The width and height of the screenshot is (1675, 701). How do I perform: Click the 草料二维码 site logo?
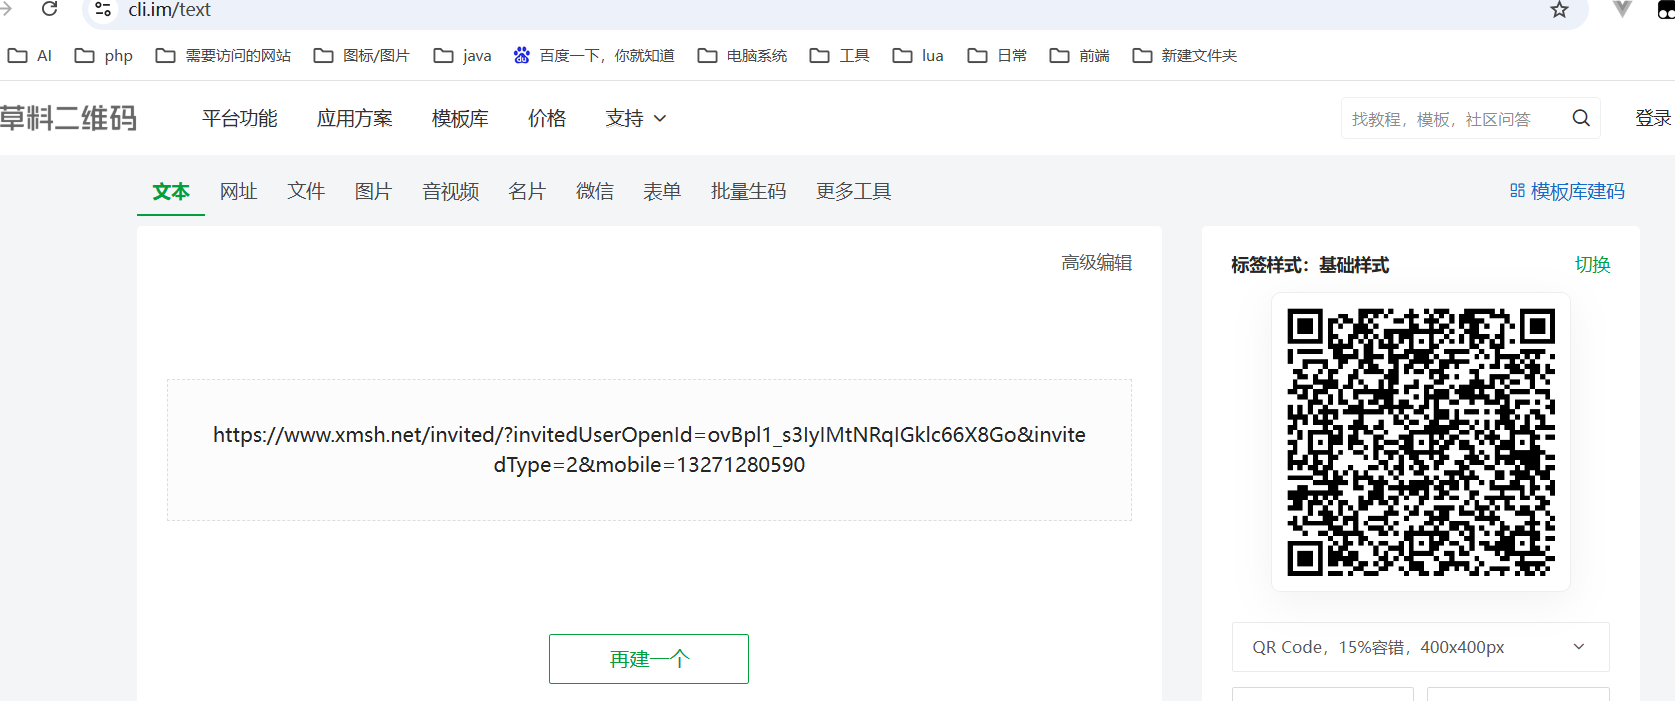coord(68,118)
